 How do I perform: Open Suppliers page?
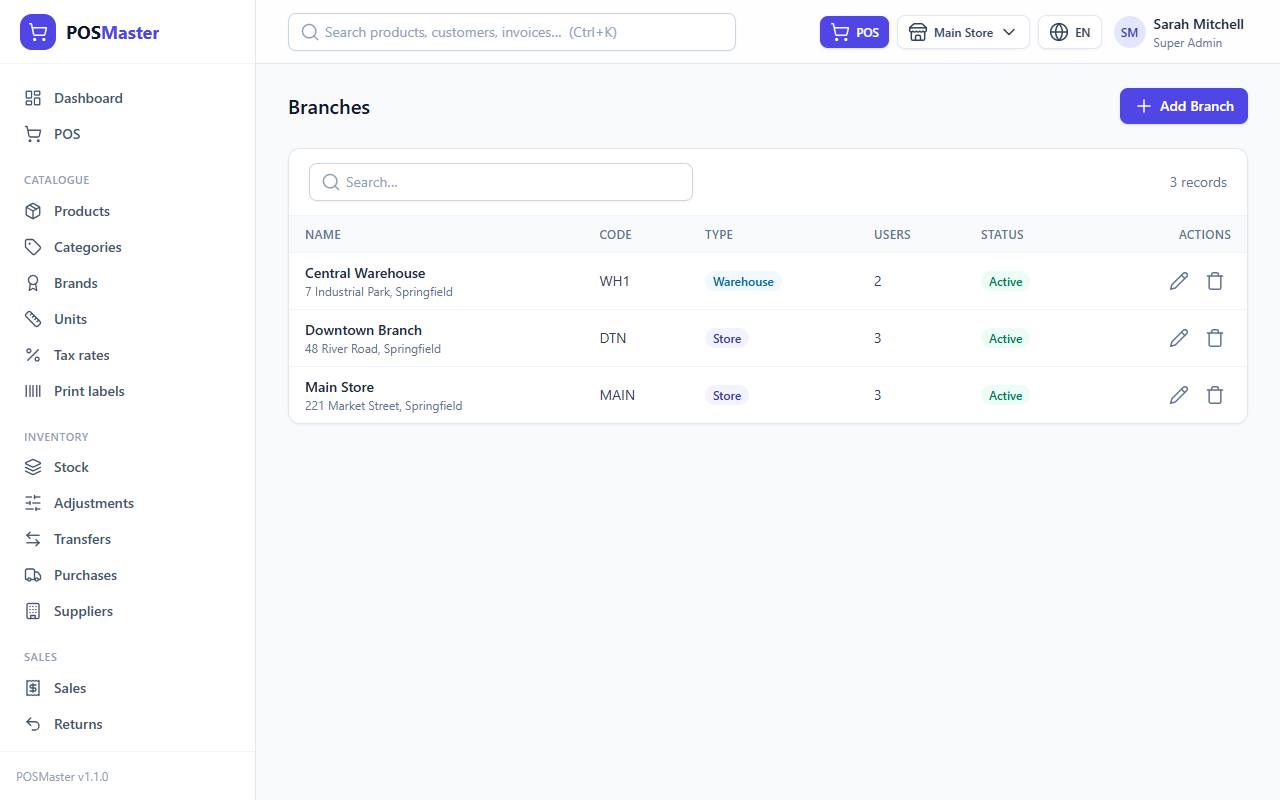pos(127,611)
